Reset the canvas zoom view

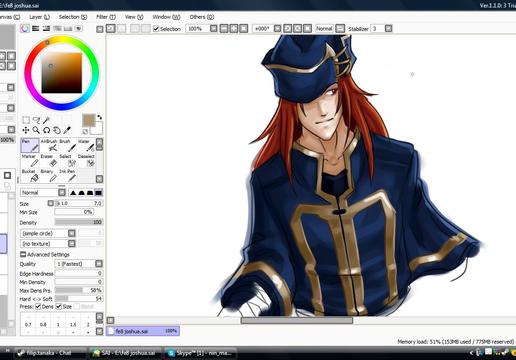point(244,29)
